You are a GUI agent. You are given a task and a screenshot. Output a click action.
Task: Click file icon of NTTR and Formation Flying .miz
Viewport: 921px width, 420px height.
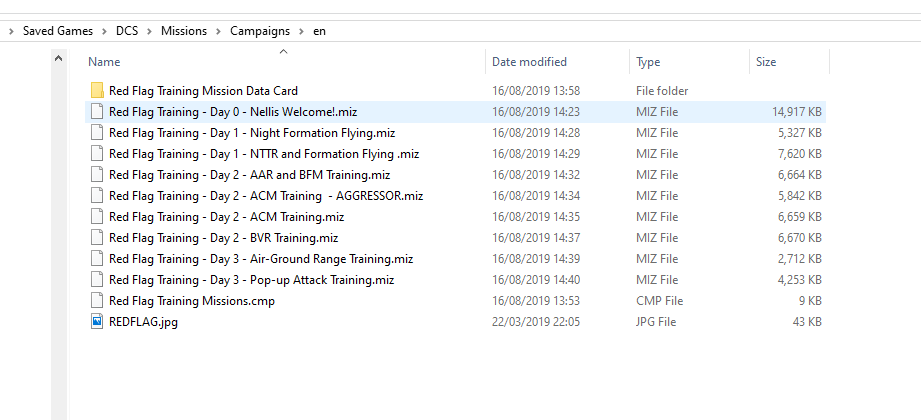coord(98,154)
